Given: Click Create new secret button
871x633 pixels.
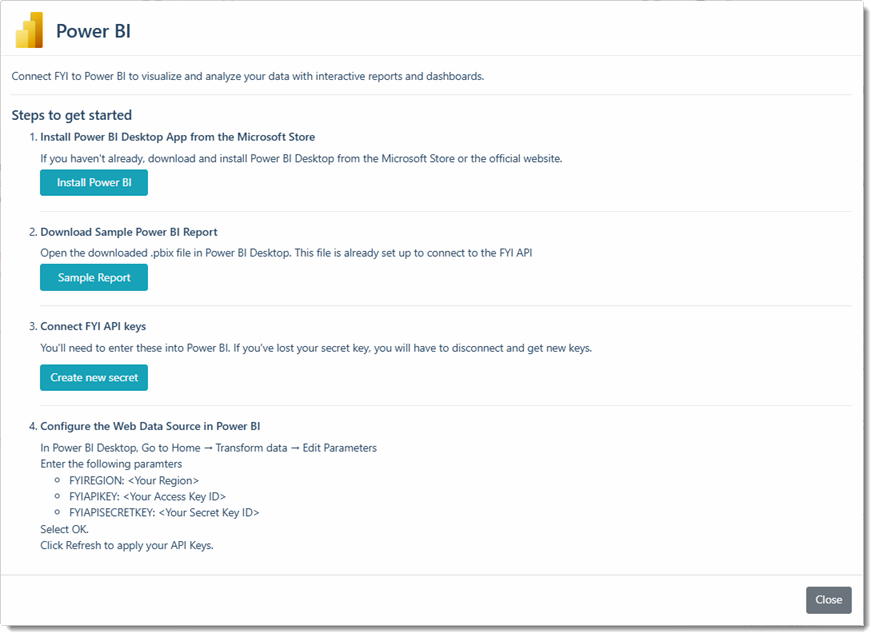Looking at the screenshot, I should click(x=94, y=378).
